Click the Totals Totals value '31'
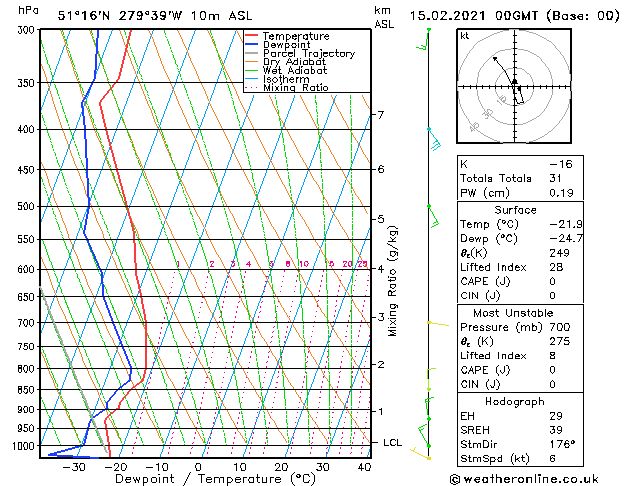Image resolution: width=629 pixels, height=486 pixels. [x=556, y=178]
